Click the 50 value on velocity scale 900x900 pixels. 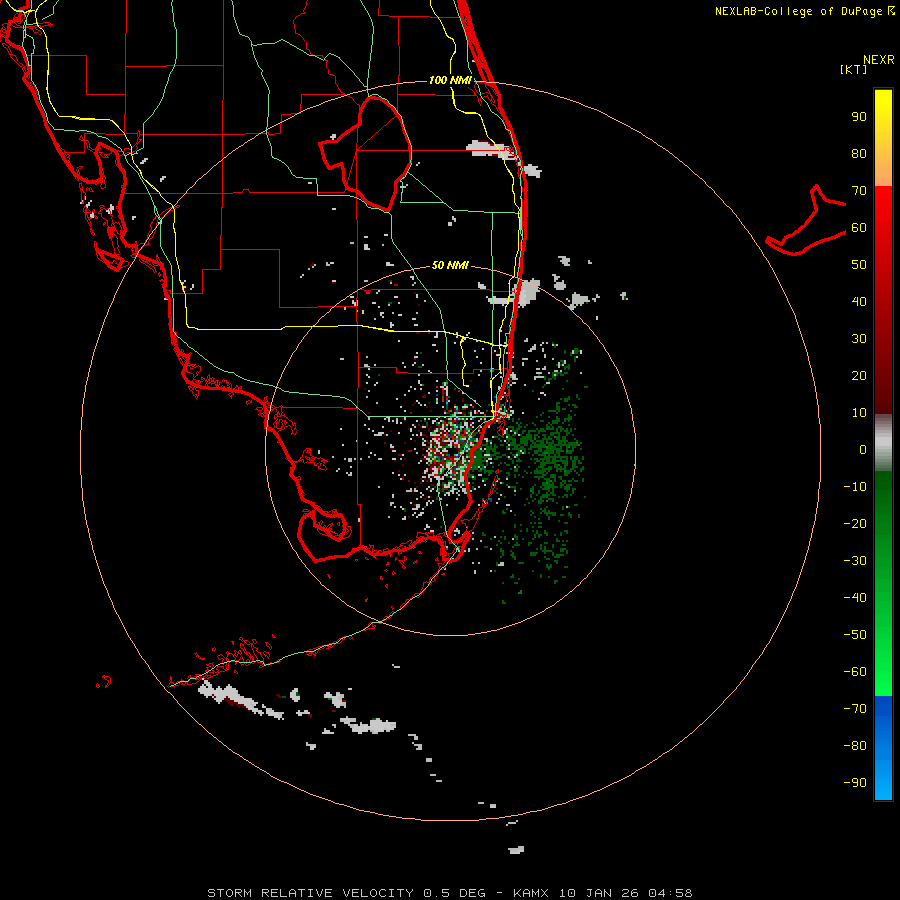[859, 265]
